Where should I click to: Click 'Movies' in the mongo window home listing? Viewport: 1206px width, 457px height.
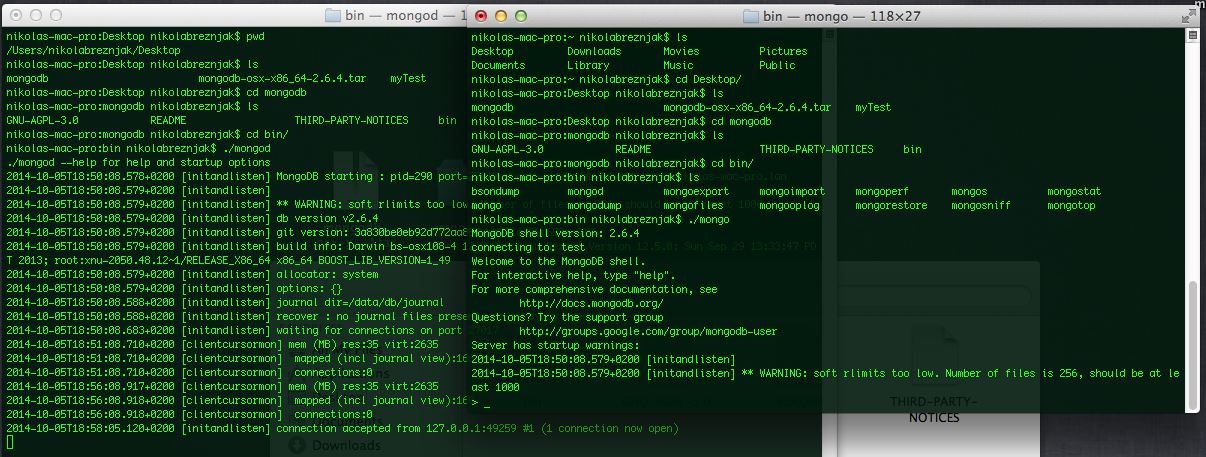681,51
